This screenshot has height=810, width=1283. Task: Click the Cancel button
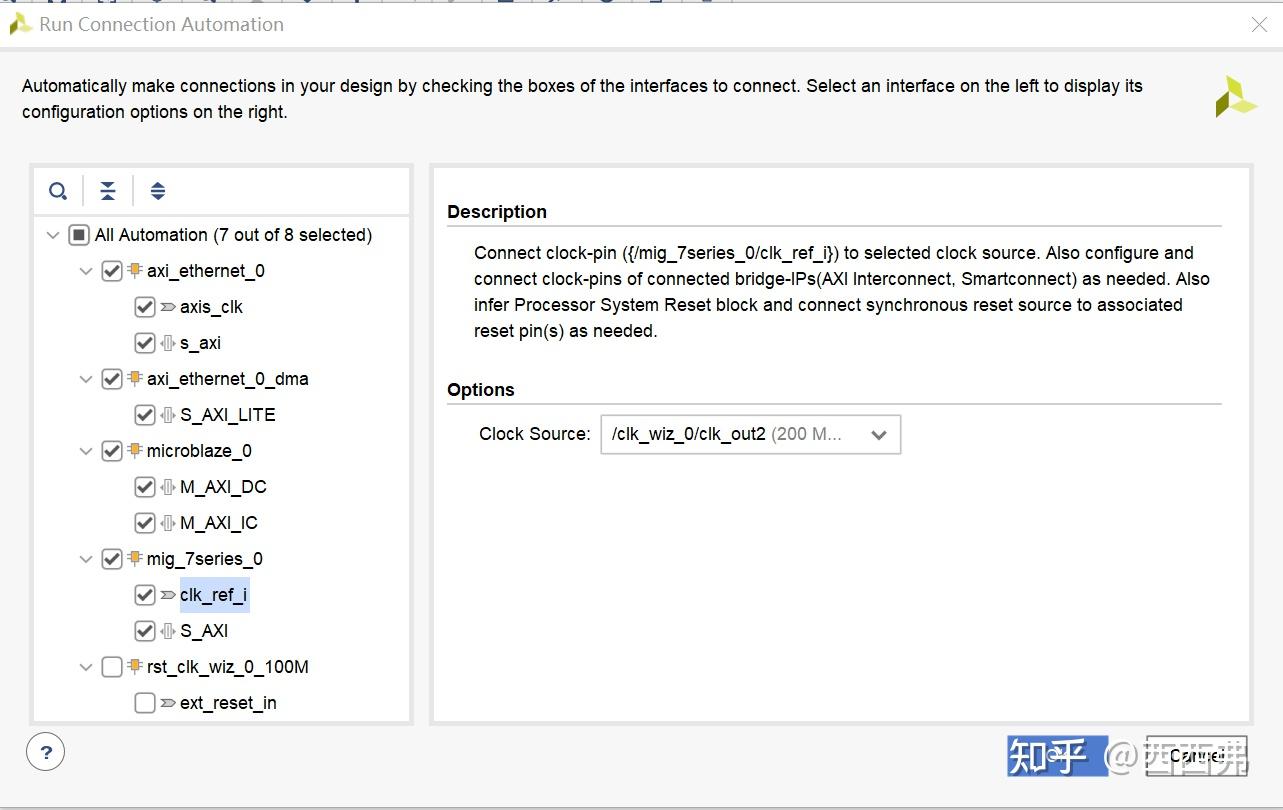(1196, 756)
